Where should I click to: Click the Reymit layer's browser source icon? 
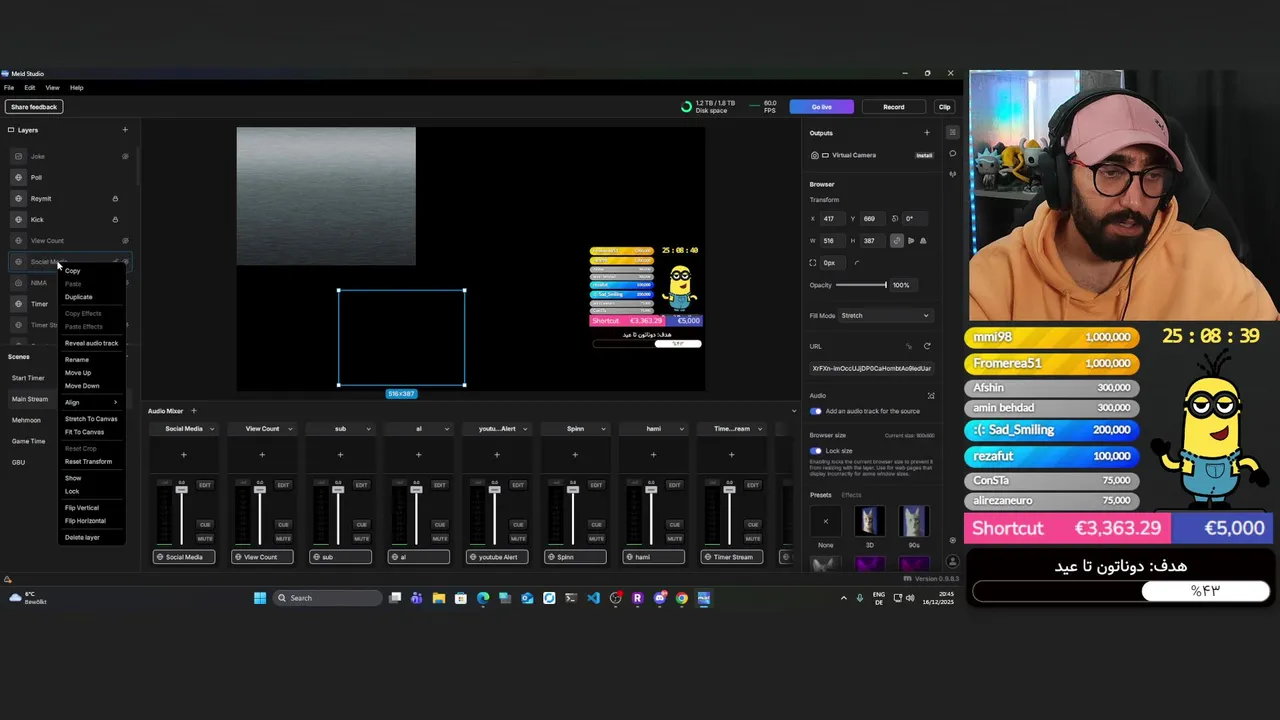click(18, 198)
